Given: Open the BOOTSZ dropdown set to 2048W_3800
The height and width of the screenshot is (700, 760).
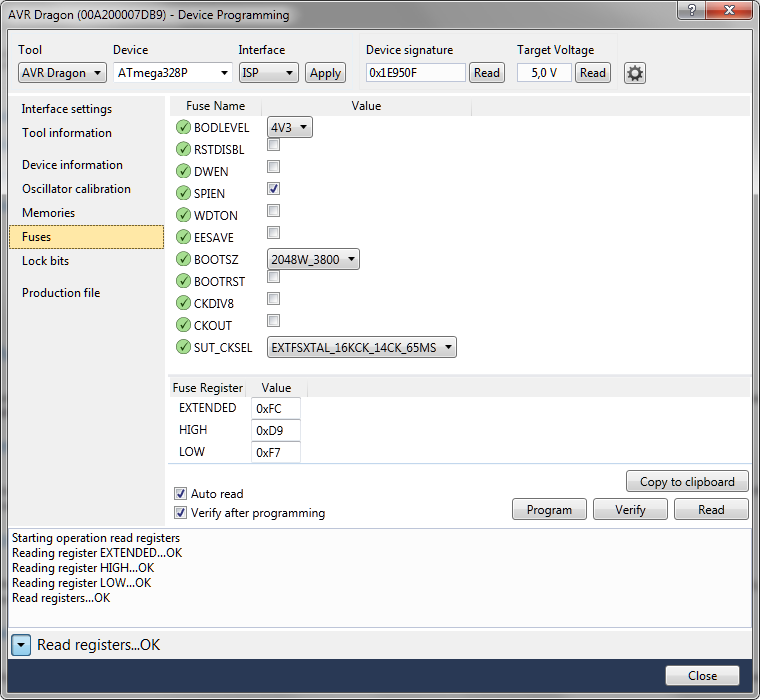Looking at the screenshot, I should pyautogui.click(x=313, y=259).
